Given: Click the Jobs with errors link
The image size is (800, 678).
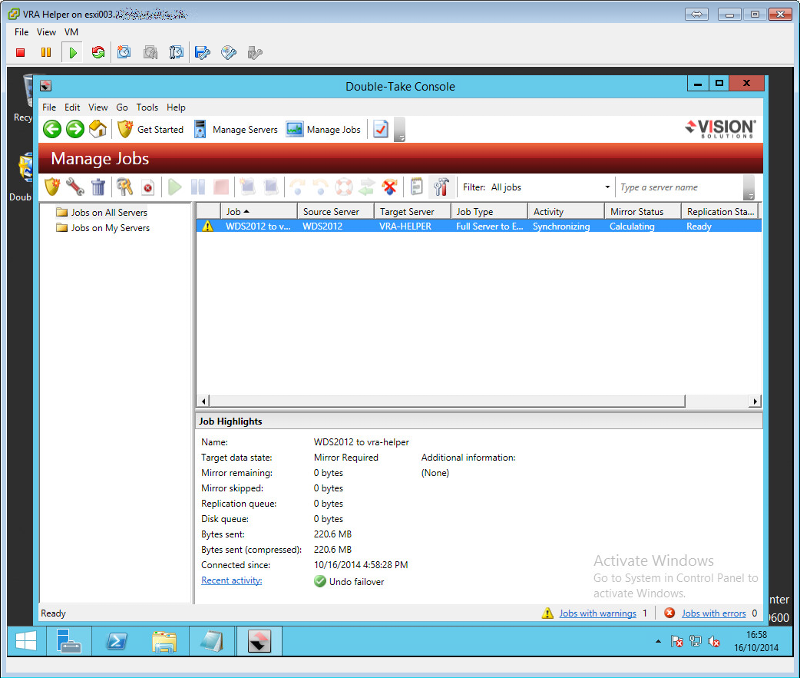Looking at the screenshot, I should point(714,613).
